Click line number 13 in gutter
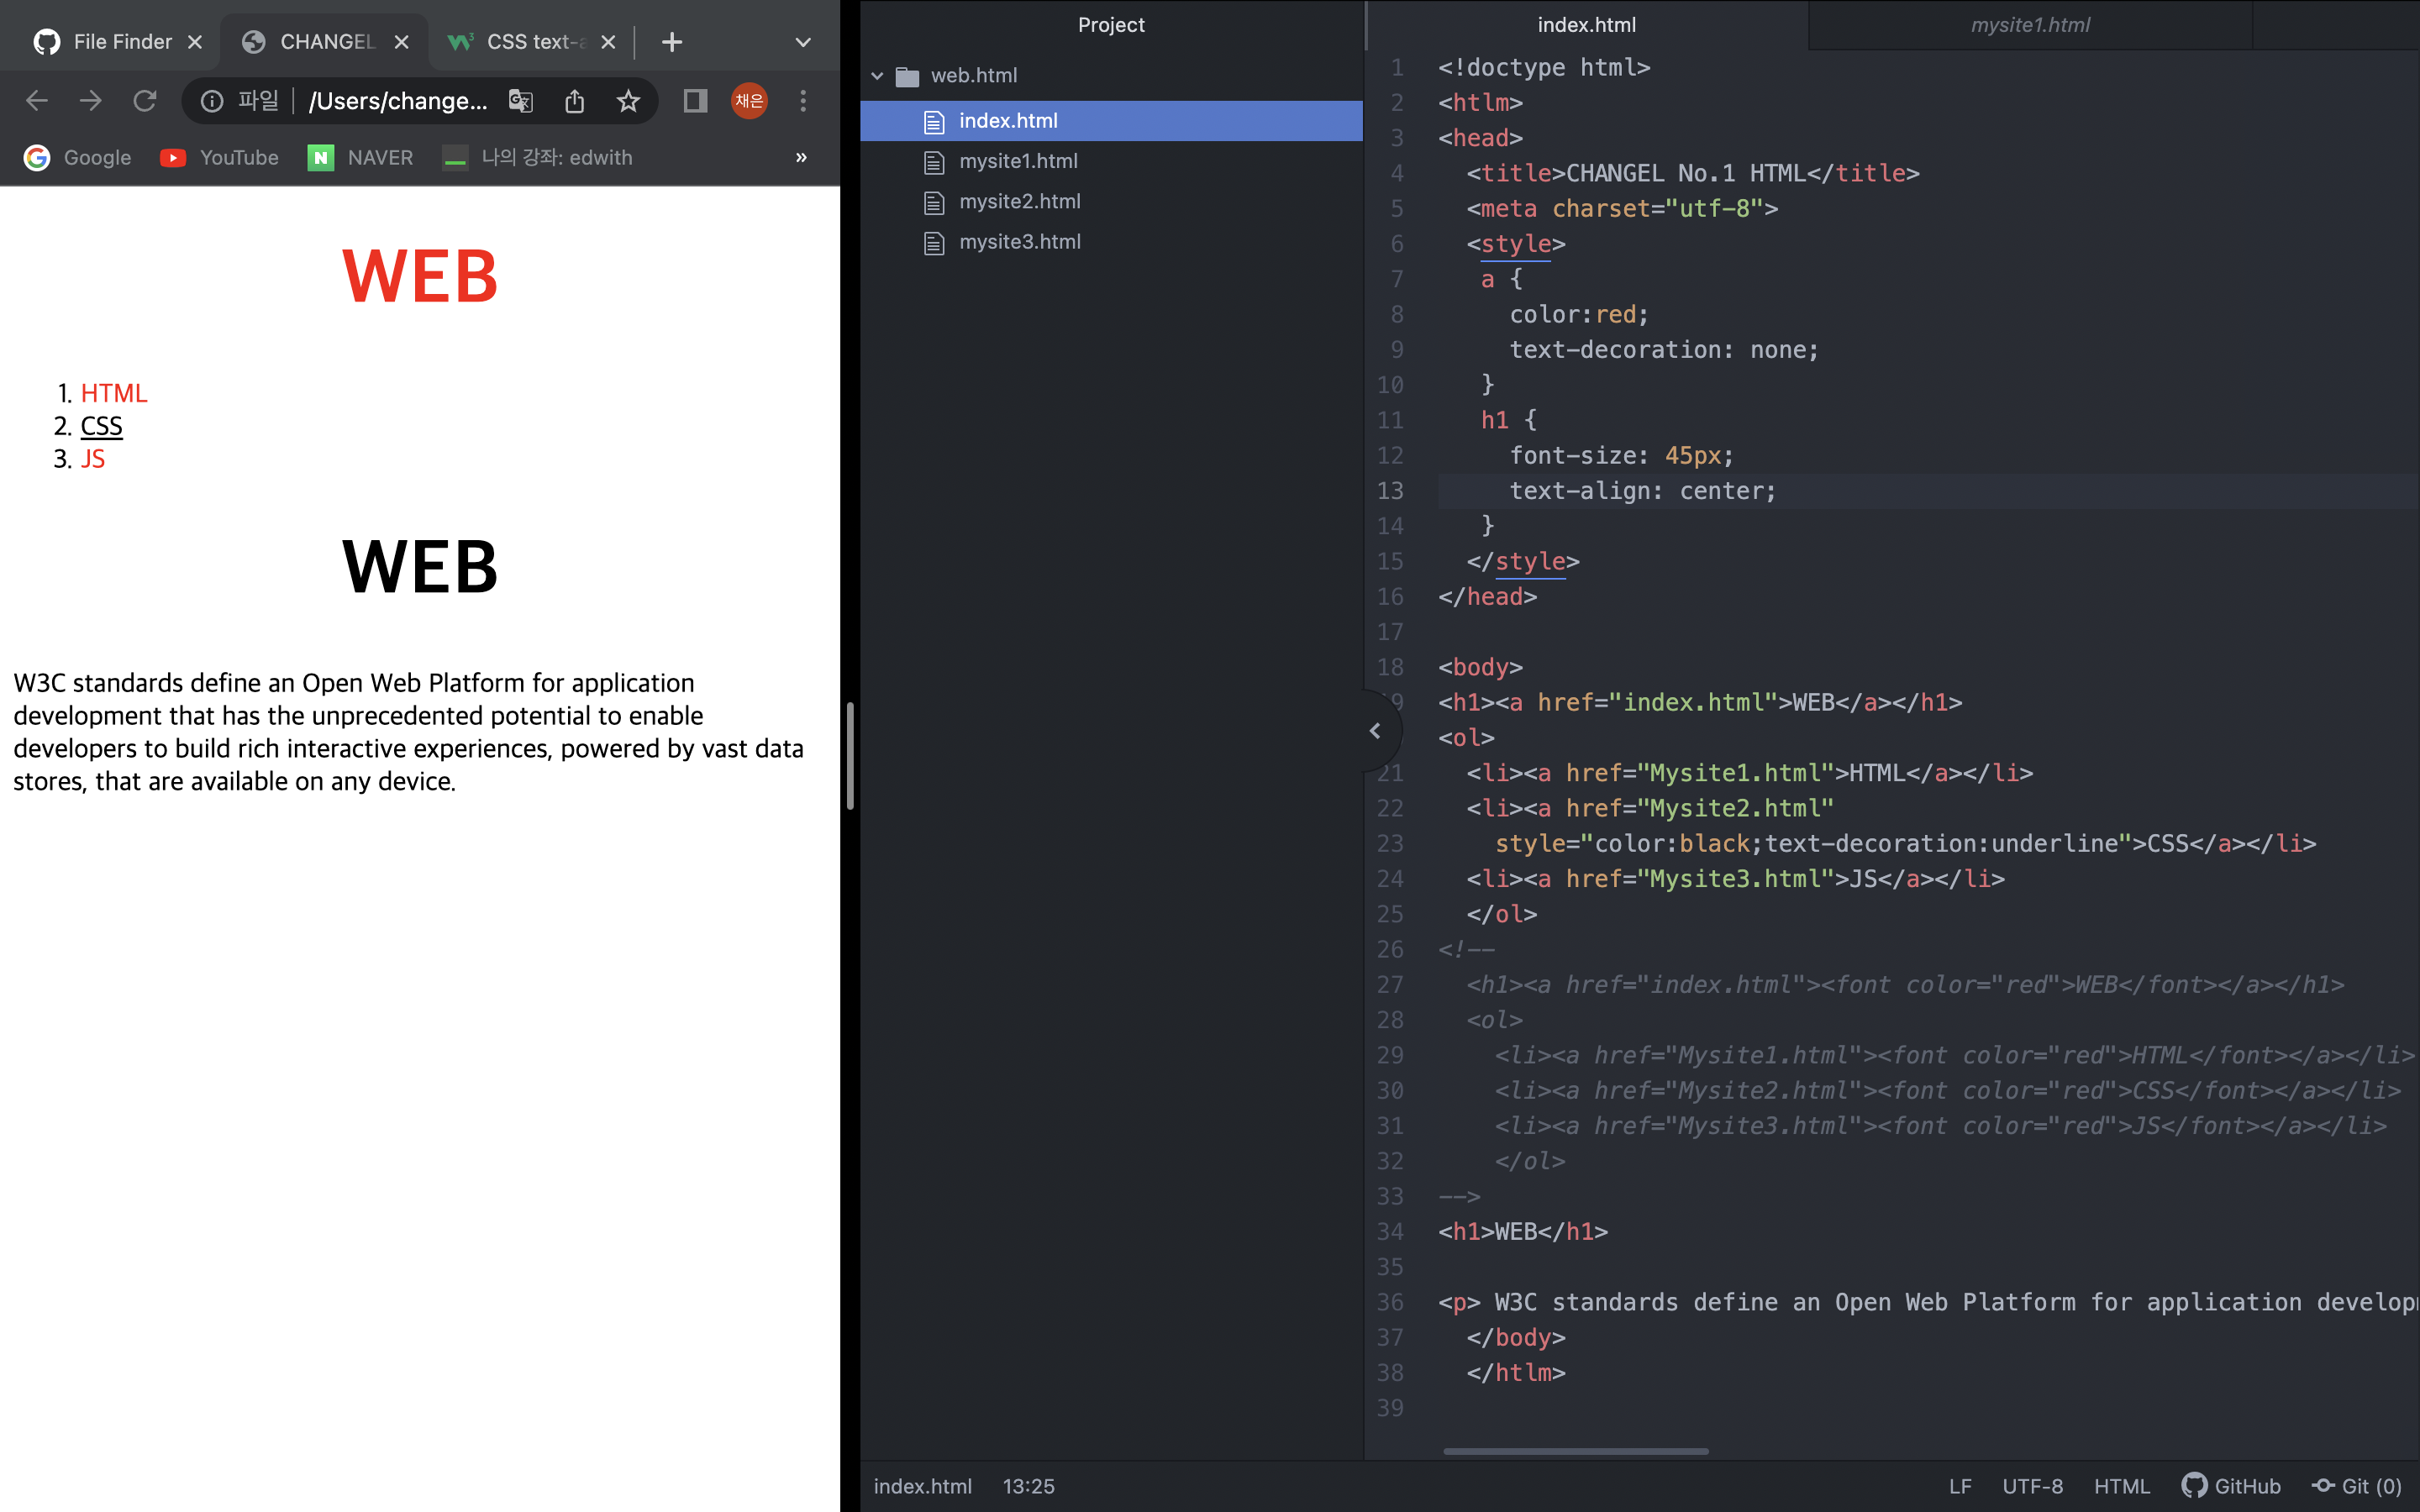The image size is (2420, 1512). [x=1390, y=491]
